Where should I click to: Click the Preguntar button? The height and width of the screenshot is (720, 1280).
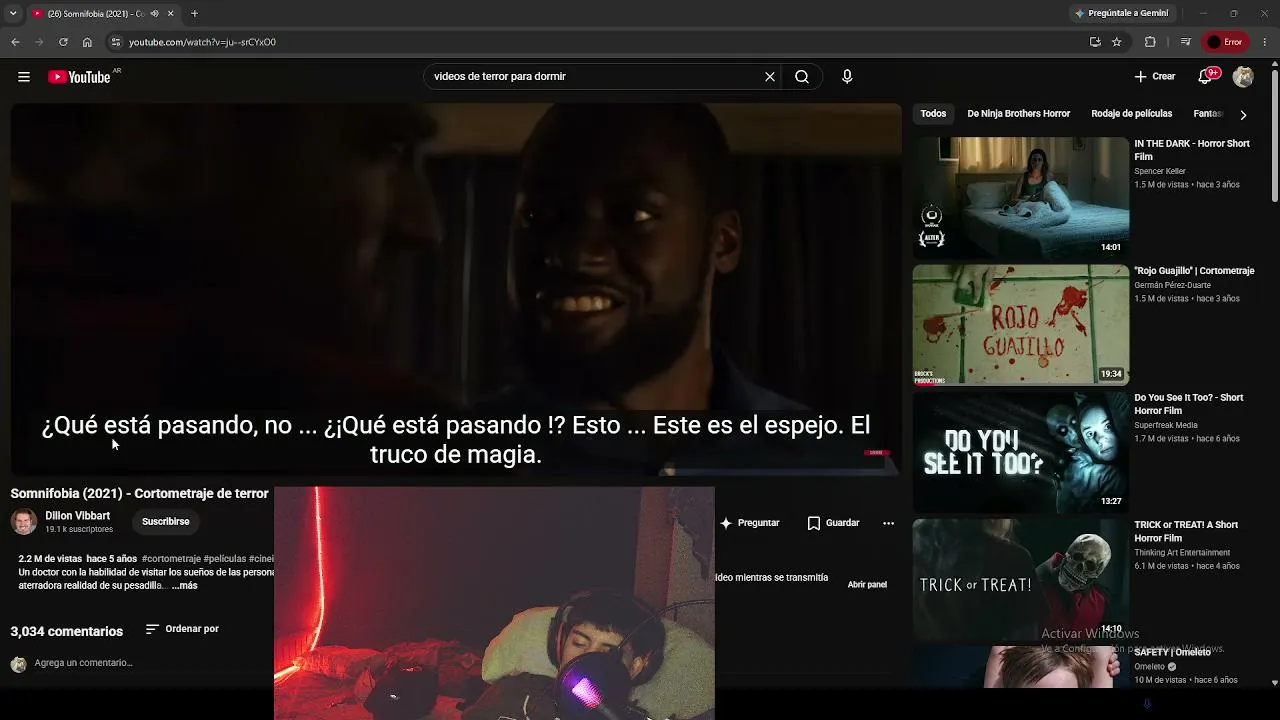point(750,523)
